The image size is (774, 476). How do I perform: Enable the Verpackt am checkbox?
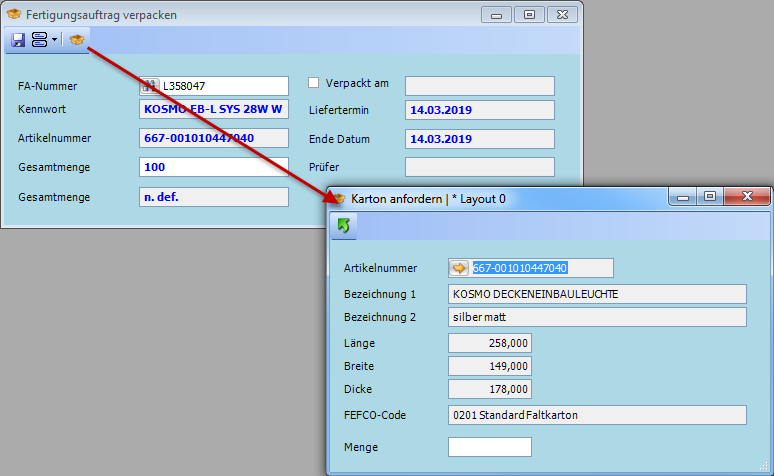pyautogui.click(x=314, y=83)
